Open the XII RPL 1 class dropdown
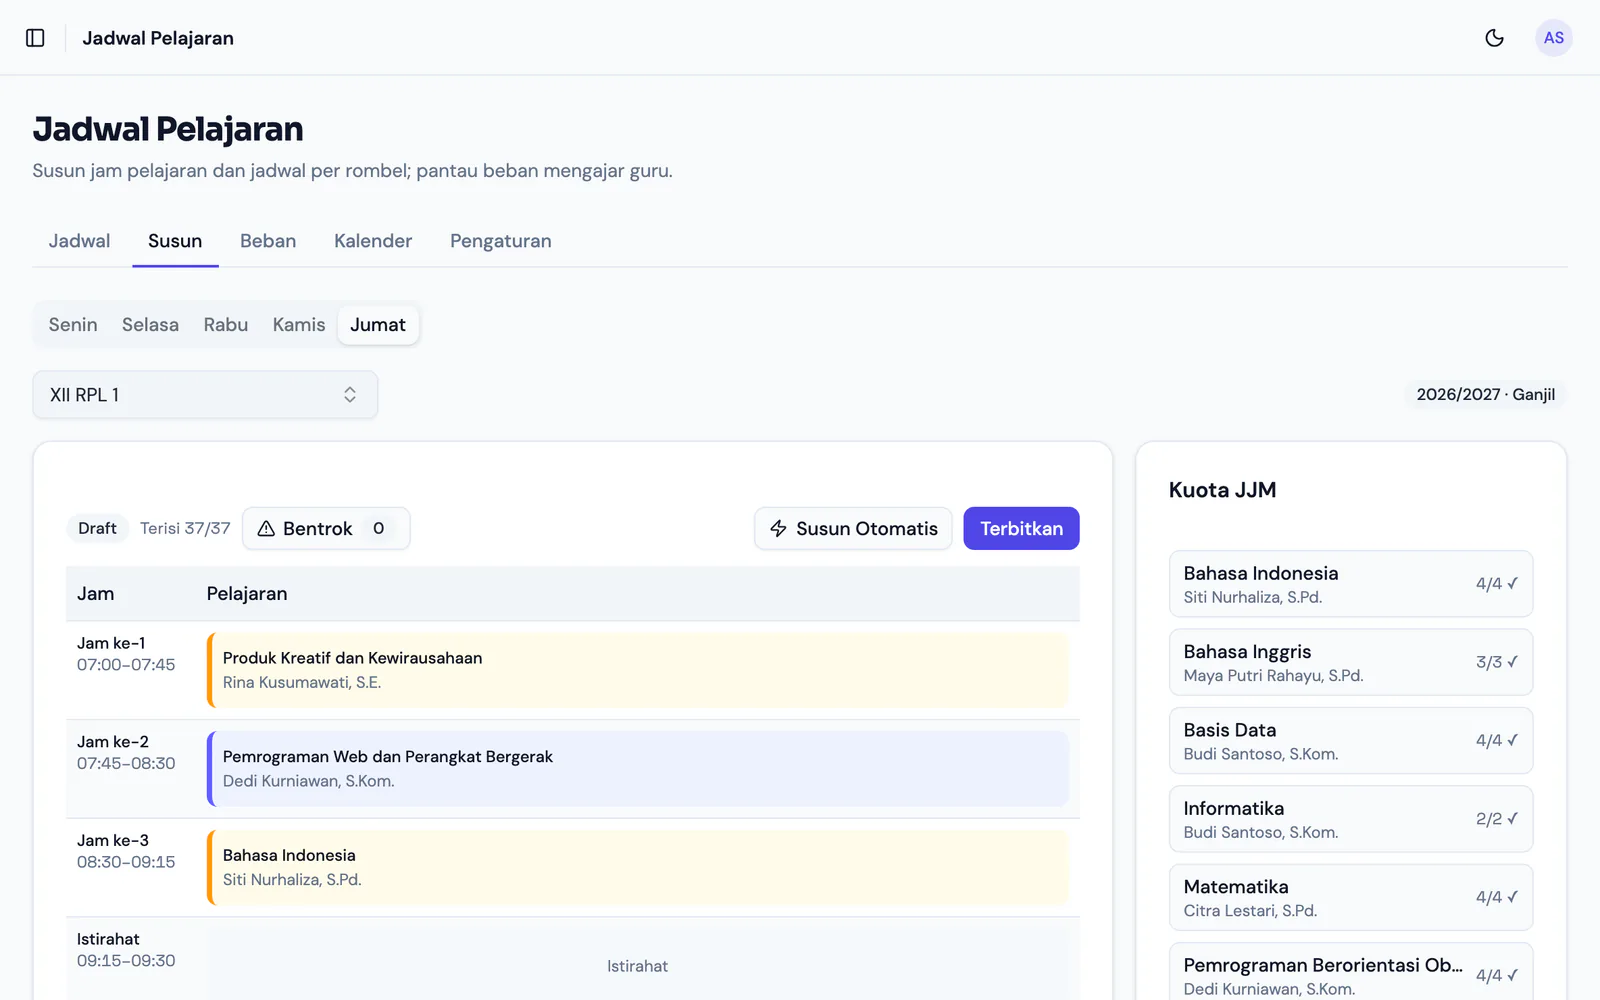Viewport: 1600px width, 1000px height. point(205,395)
